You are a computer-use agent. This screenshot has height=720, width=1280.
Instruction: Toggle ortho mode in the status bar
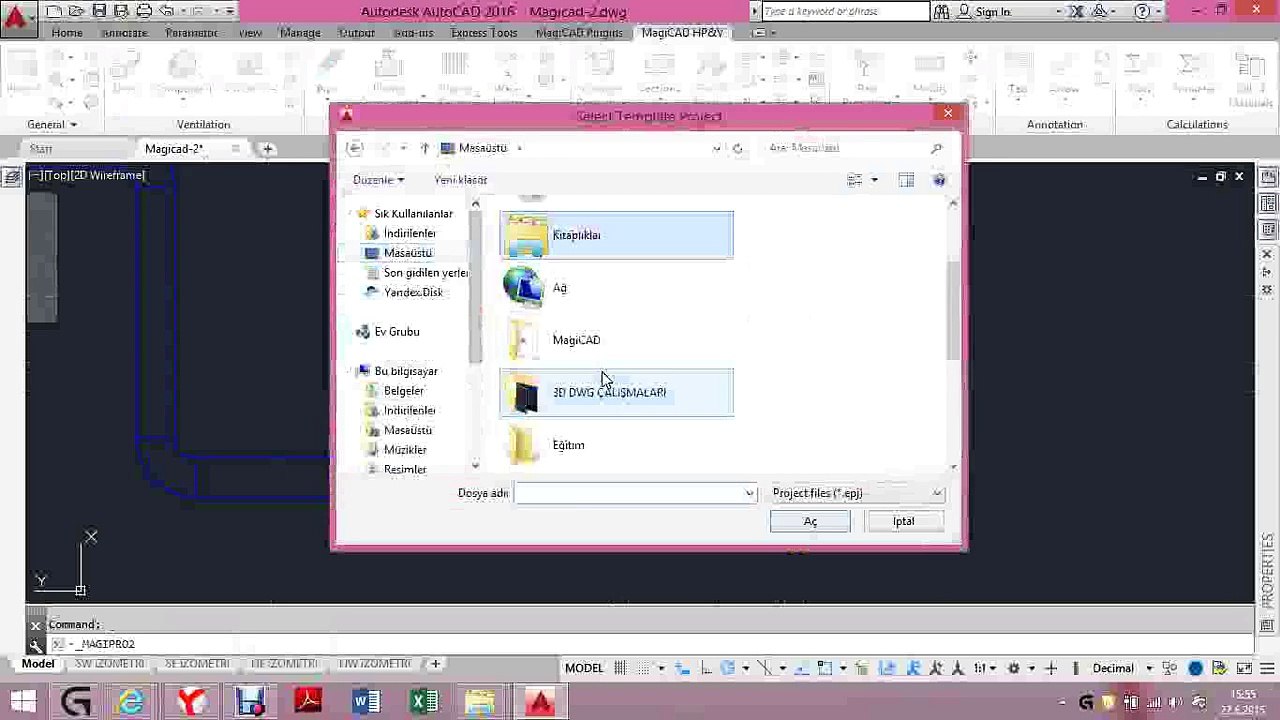pos(706,668)
